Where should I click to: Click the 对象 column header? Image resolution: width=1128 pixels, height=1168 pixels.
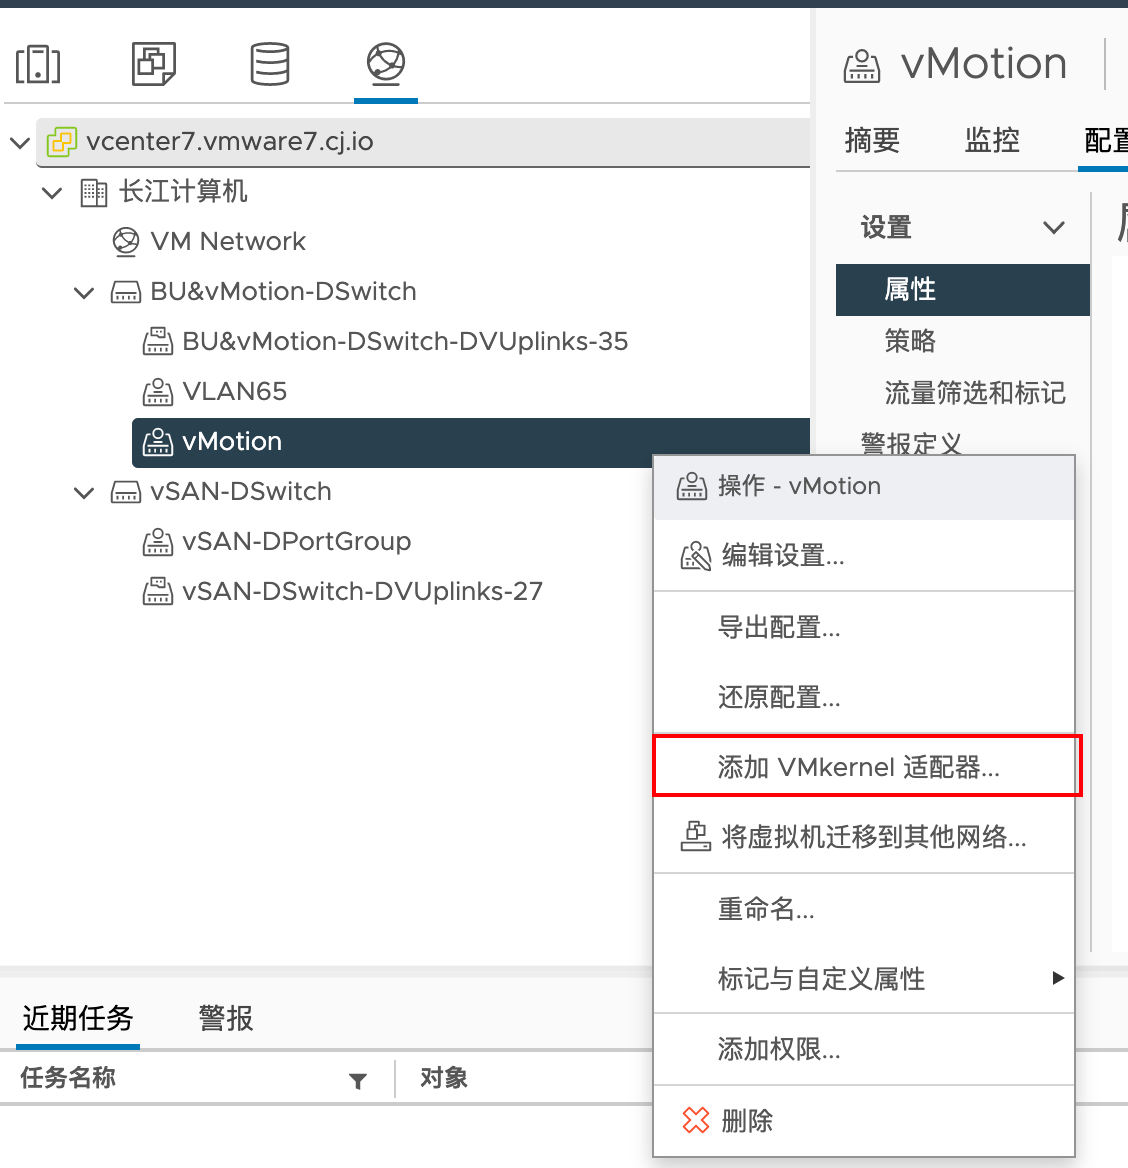click(x=443, y=1078)
